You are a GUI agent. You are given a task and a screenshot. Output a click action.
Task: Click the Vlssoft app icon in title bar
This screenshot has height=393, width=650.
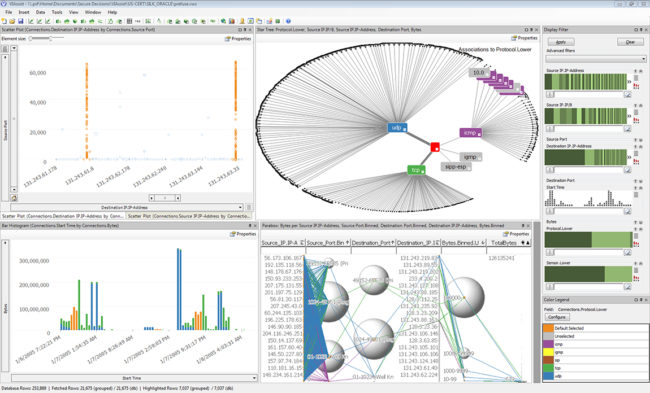pyautogui.click(x=3, y=4)
